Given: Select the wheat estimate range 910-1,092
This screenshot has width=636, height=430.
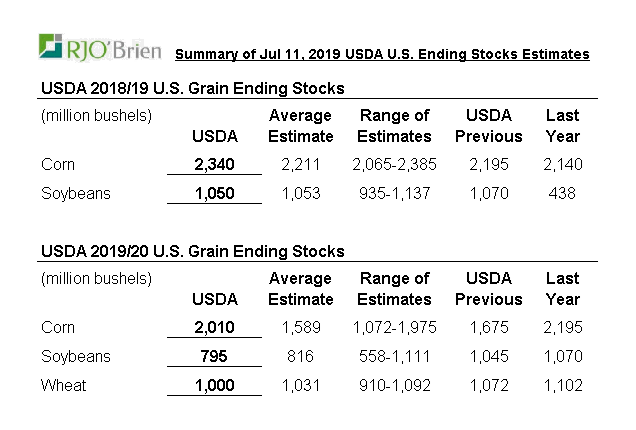Looking at the screenshot, I should (395, 385).
